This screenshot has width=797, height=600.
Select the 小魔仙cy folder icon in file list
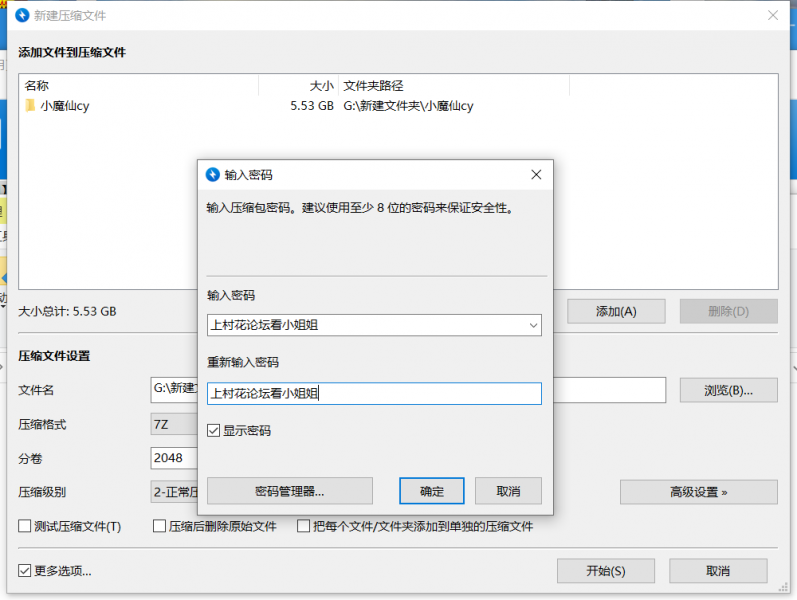point(31,105)
